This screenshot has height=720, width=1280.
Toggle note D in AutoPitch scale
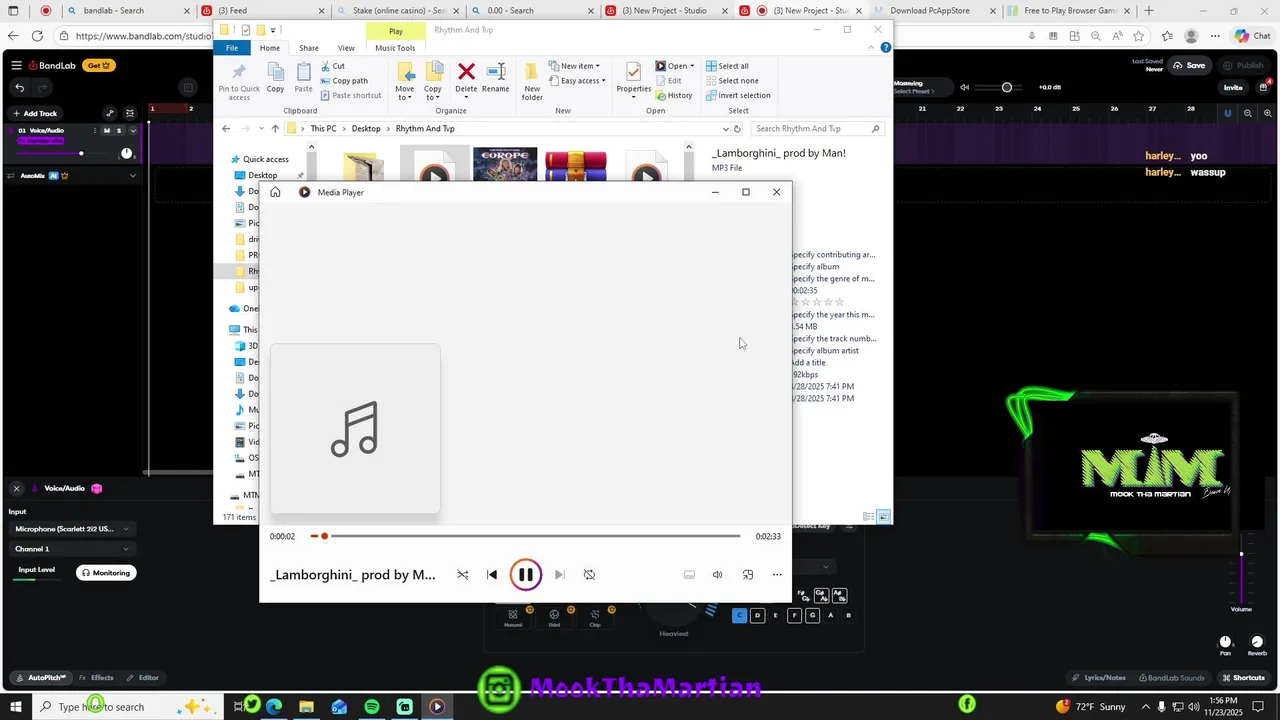click(757, 616)
